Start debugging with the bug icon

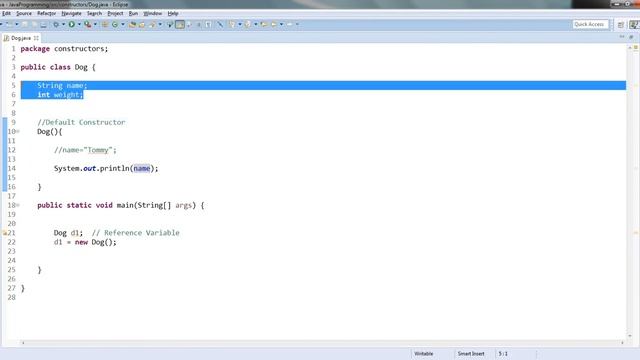(x=56, y=24)
